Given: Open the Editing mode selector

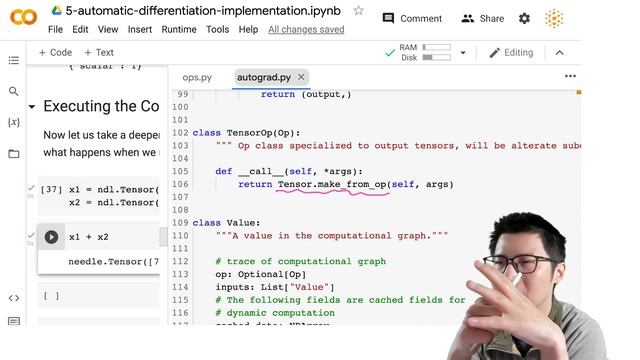Looking at the screenshot, I should [511, 53].
